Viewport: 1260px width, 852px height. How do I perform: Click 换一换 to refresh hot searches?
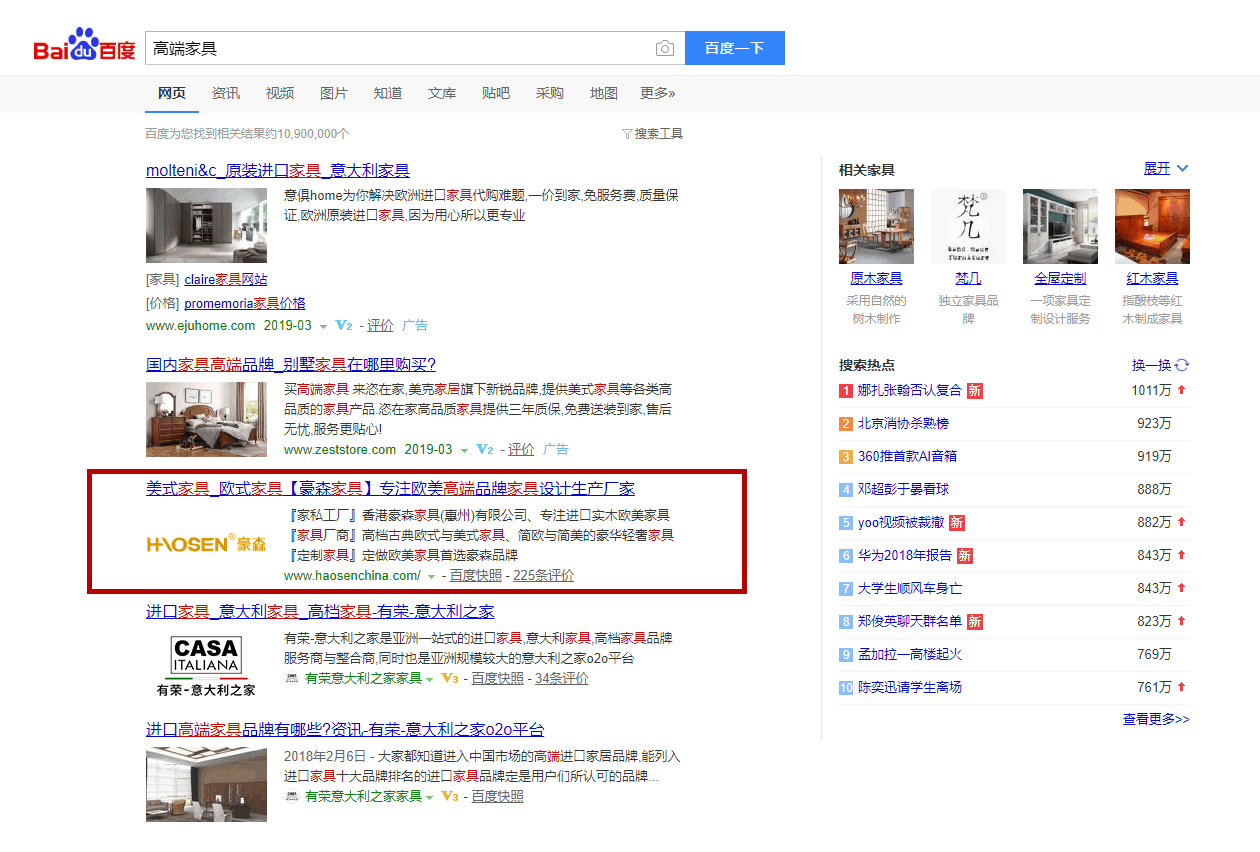point(1151,365)
